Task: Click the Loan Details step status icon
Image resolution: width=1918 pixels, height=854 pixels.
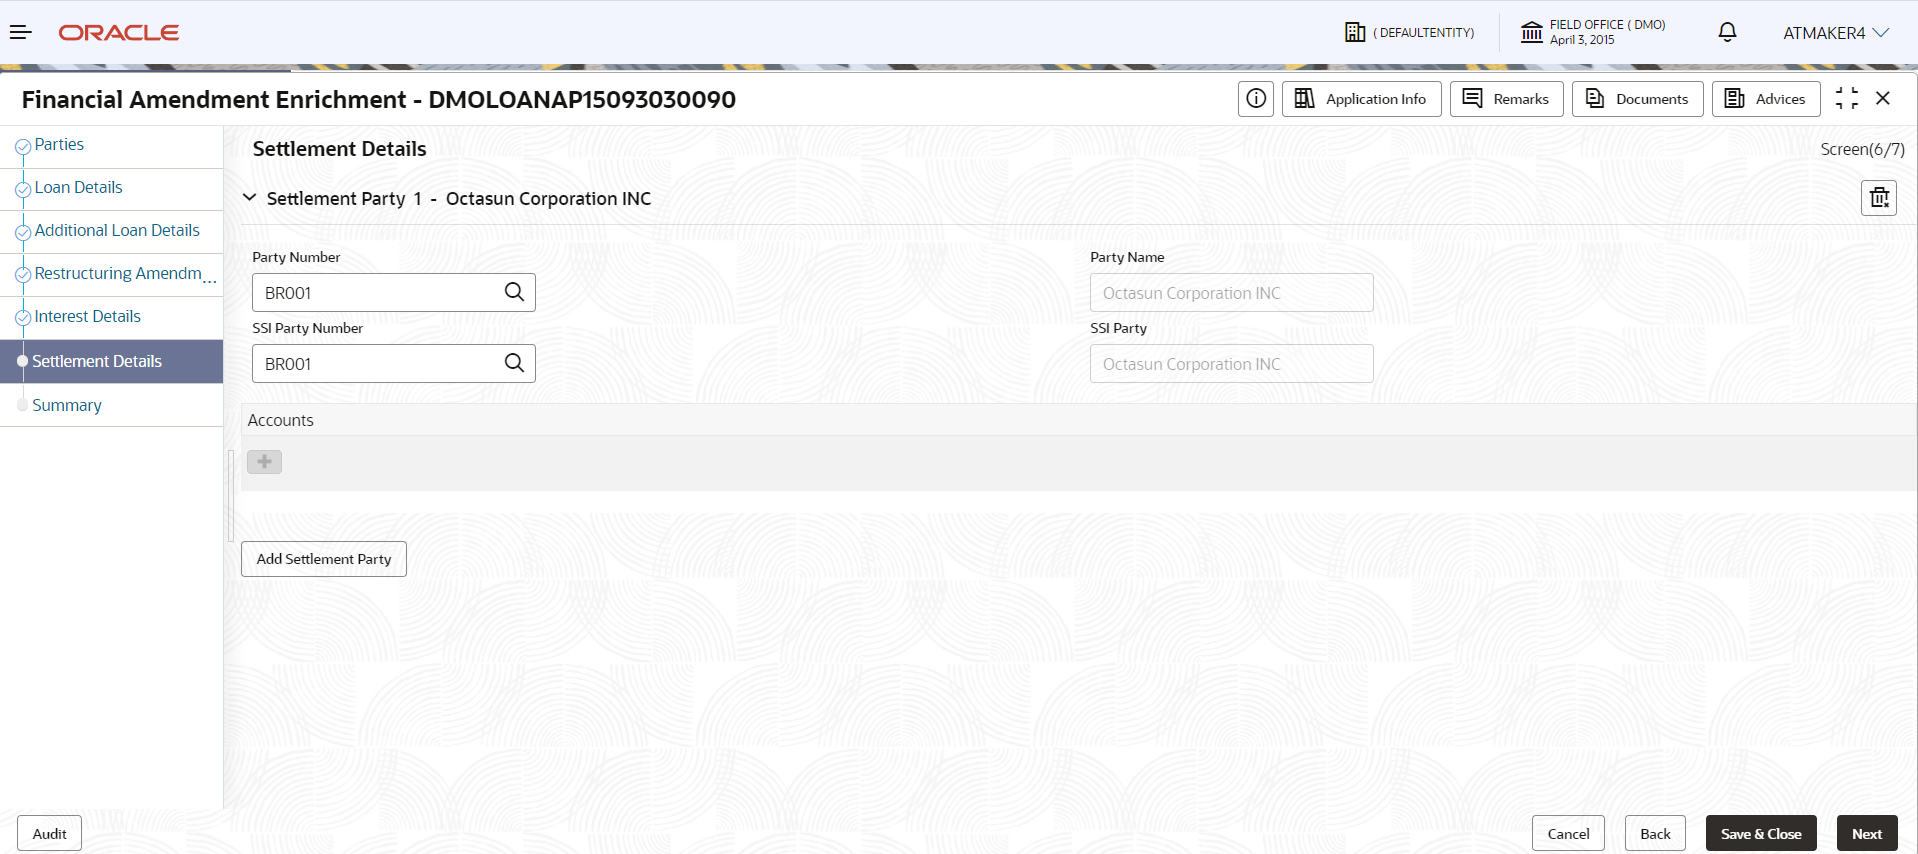Action: point(23,190)
